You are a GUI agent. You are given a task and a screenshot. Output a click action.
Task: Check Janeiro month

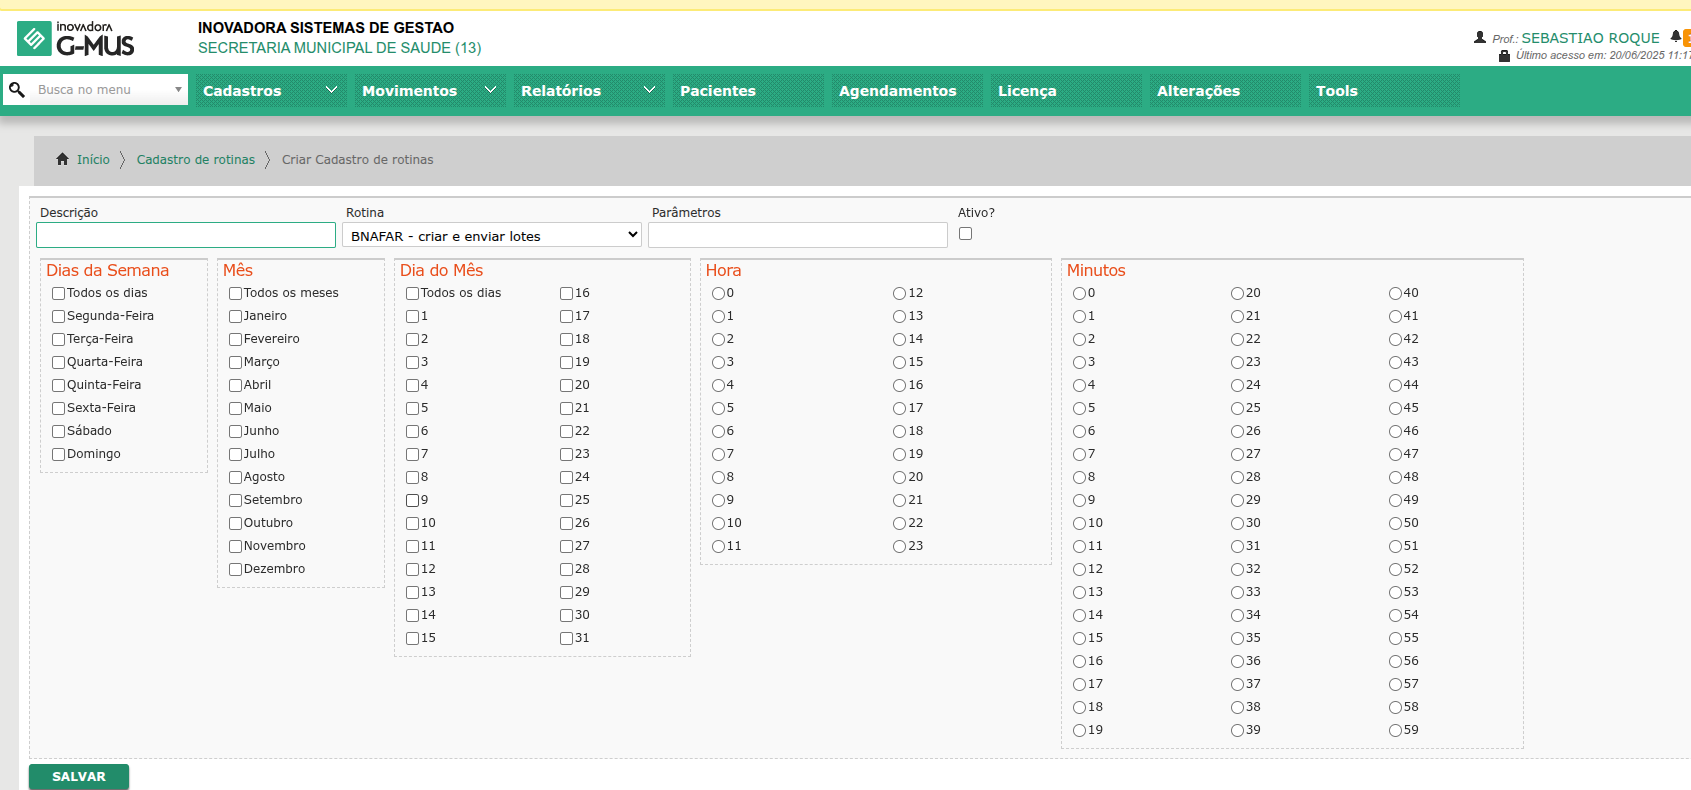pos(235,317)
